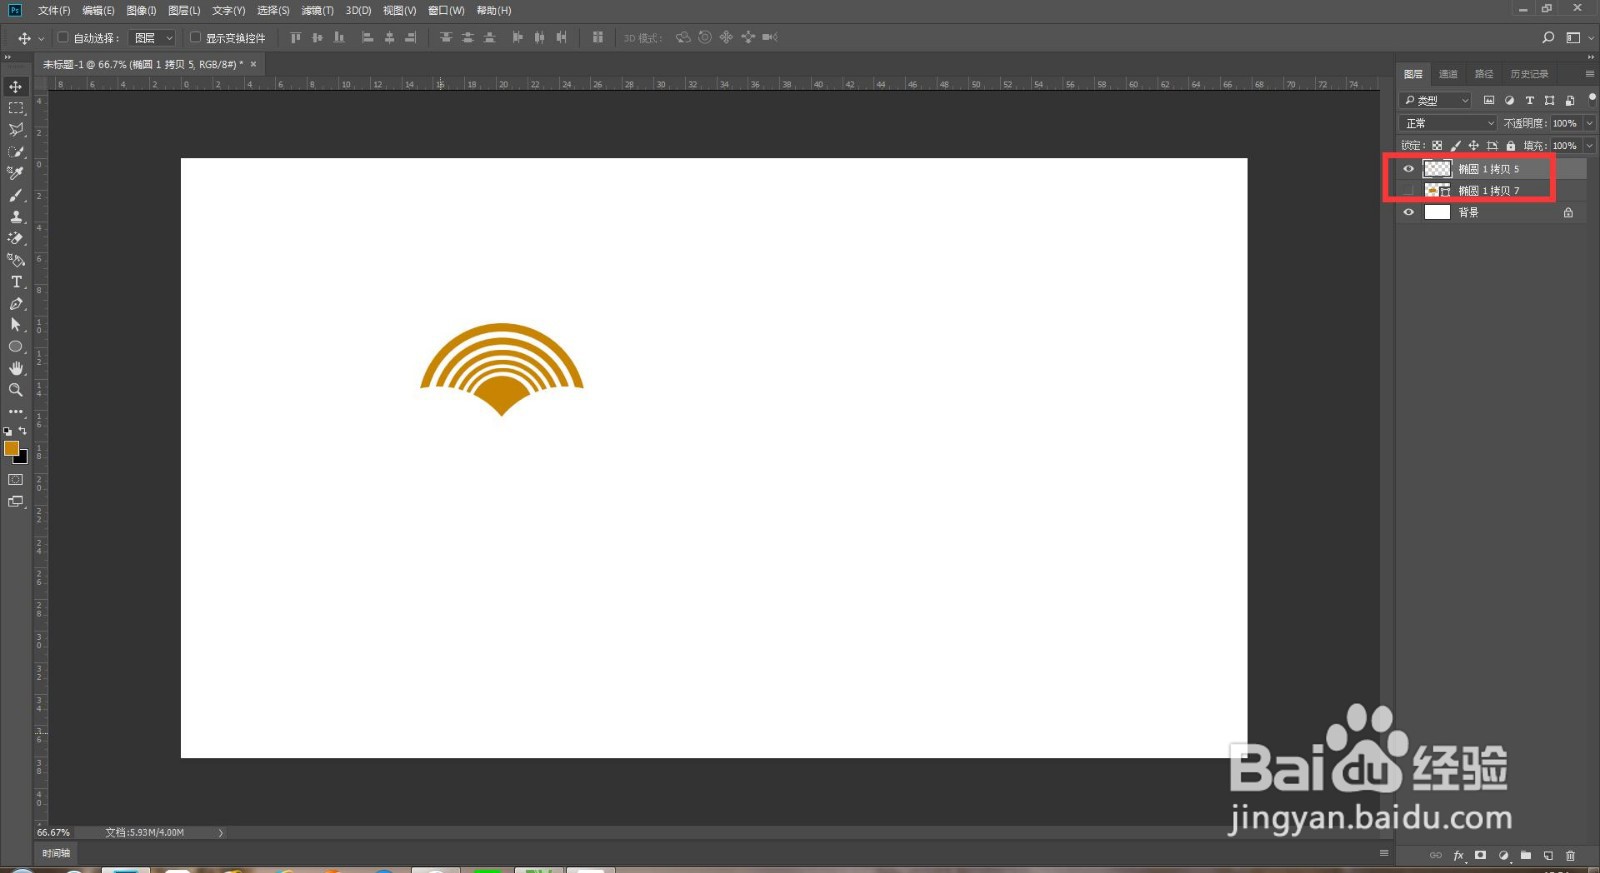Viewport: 1600px width, 873px height.
Task: Select the Path Selection arrow tool
Action: [16, 325]
